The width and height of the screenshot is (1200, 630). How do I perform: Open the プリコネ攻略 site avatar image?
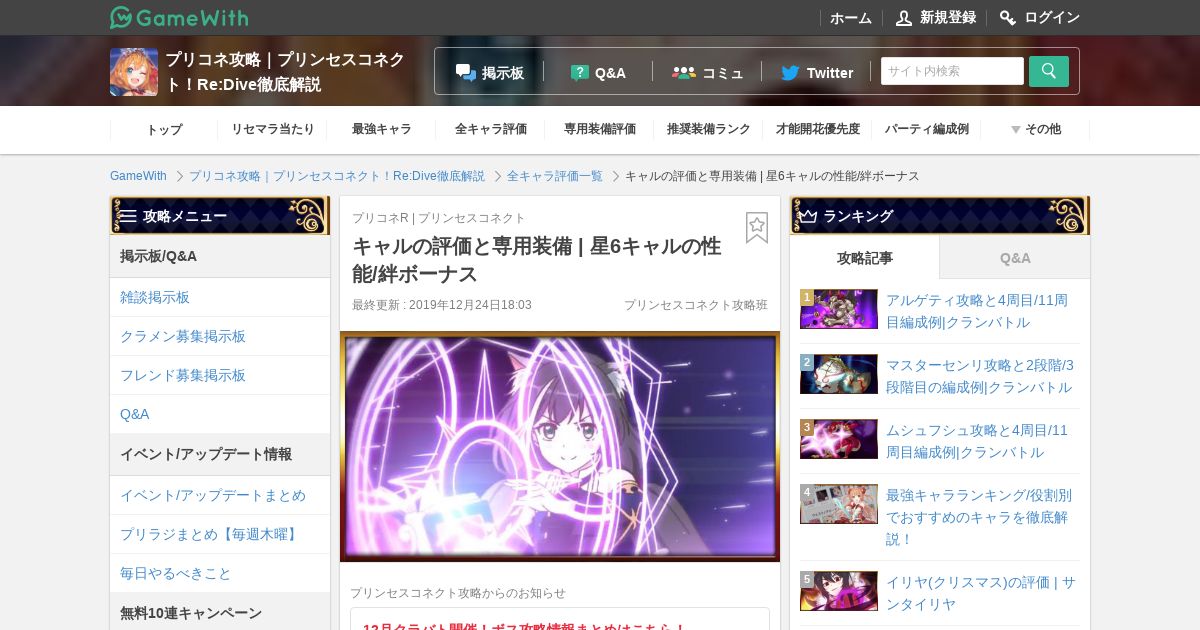click(x=134, y=72)
